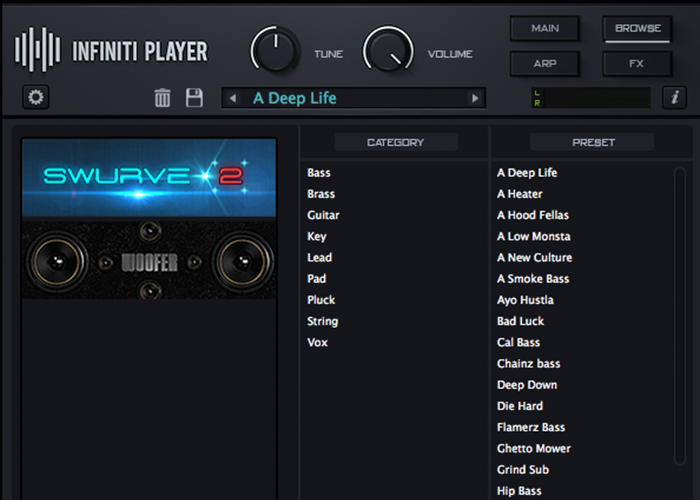Select the Pluck category
700x500 pixels.
[321, 300]
